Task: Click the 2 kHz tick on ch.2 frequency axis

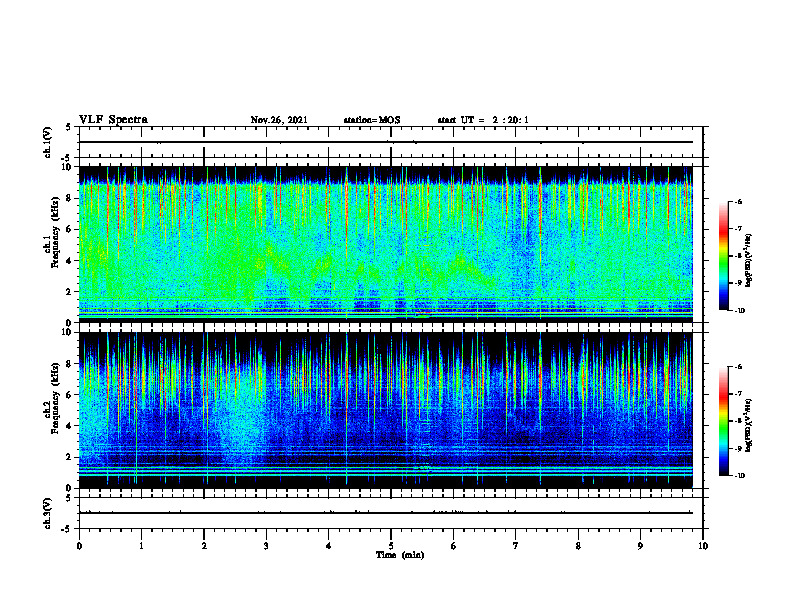Action: pyautogui.click(x=70, y=457)
